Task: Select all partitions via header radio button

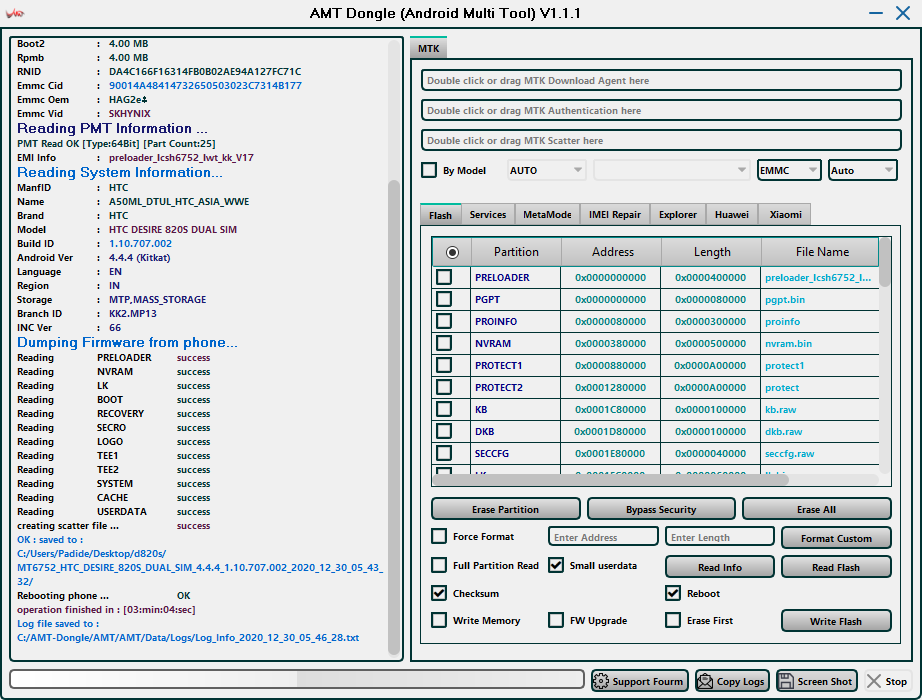Action: [x=452, y=252]
